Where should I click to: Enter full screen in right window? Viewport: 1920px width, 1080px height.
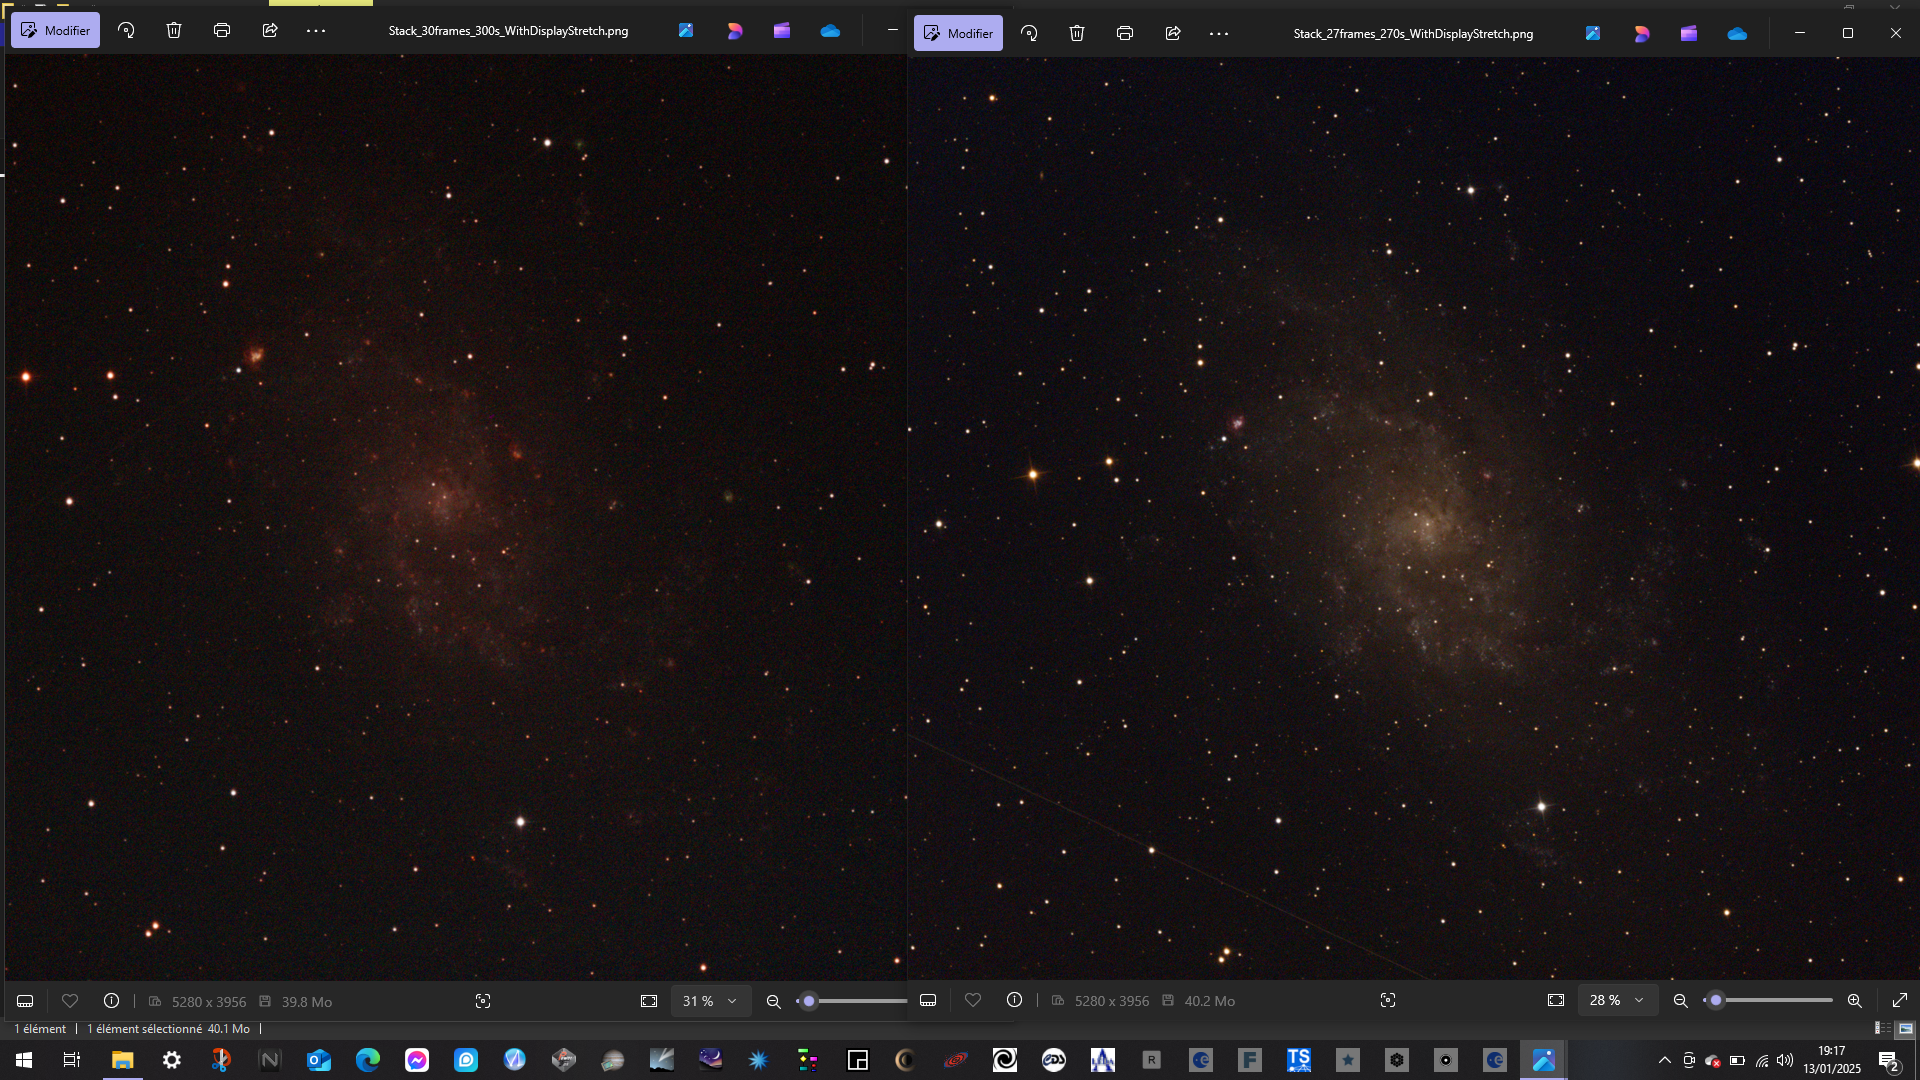click(1900, 1000)
